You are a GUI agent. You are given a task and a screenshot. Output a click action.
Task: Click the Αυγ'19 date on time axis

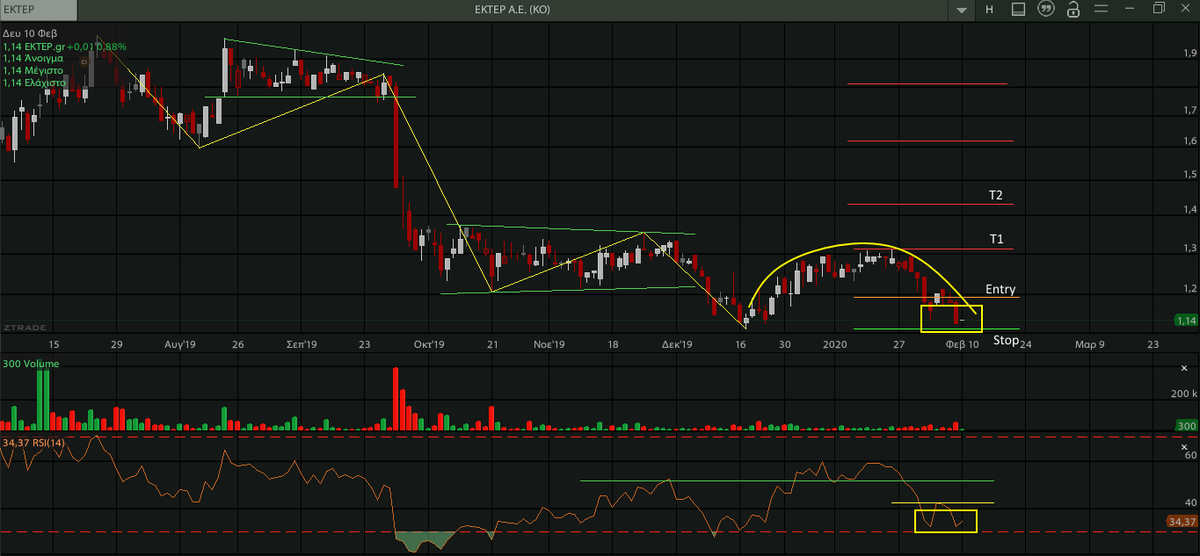point(180,344)
